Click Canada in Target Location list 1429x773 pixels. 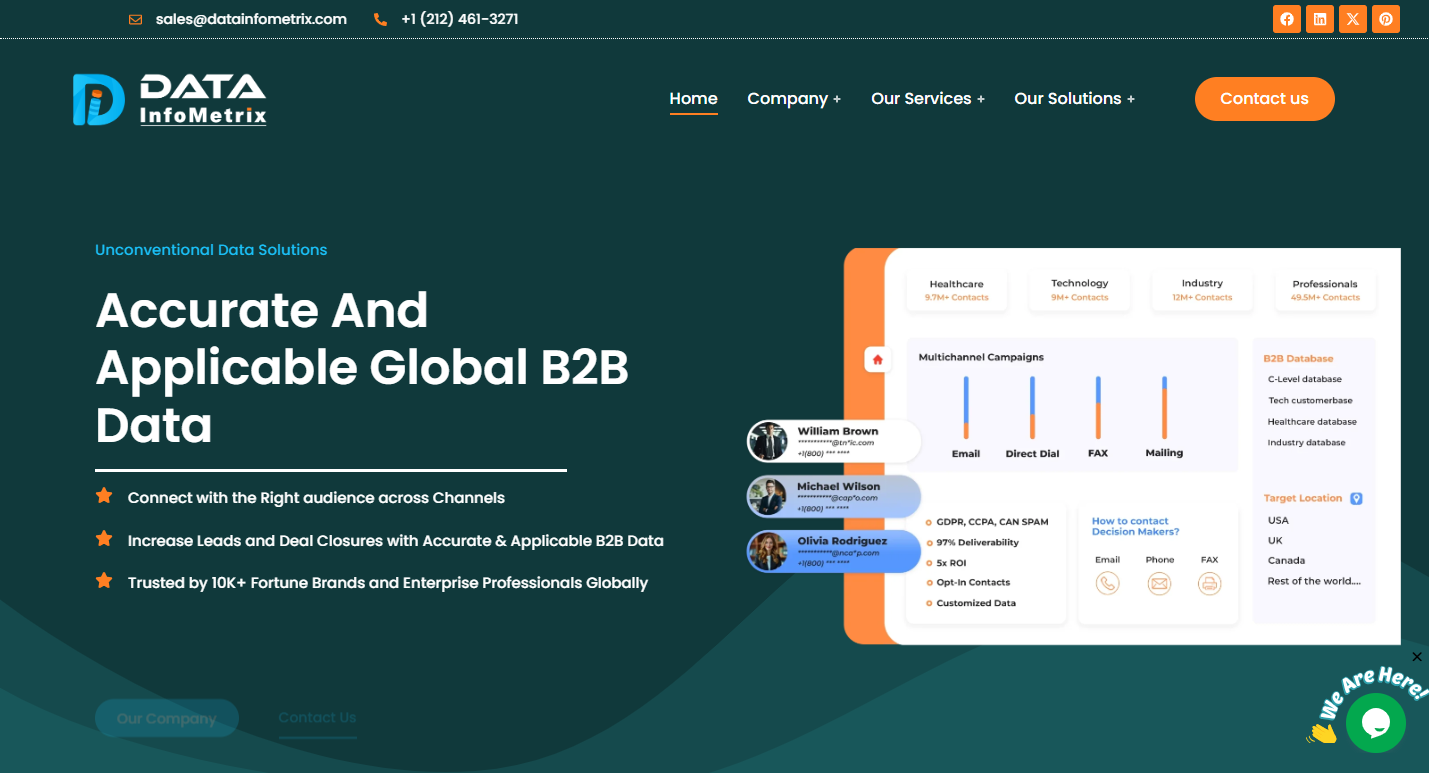click(1286, 560)
